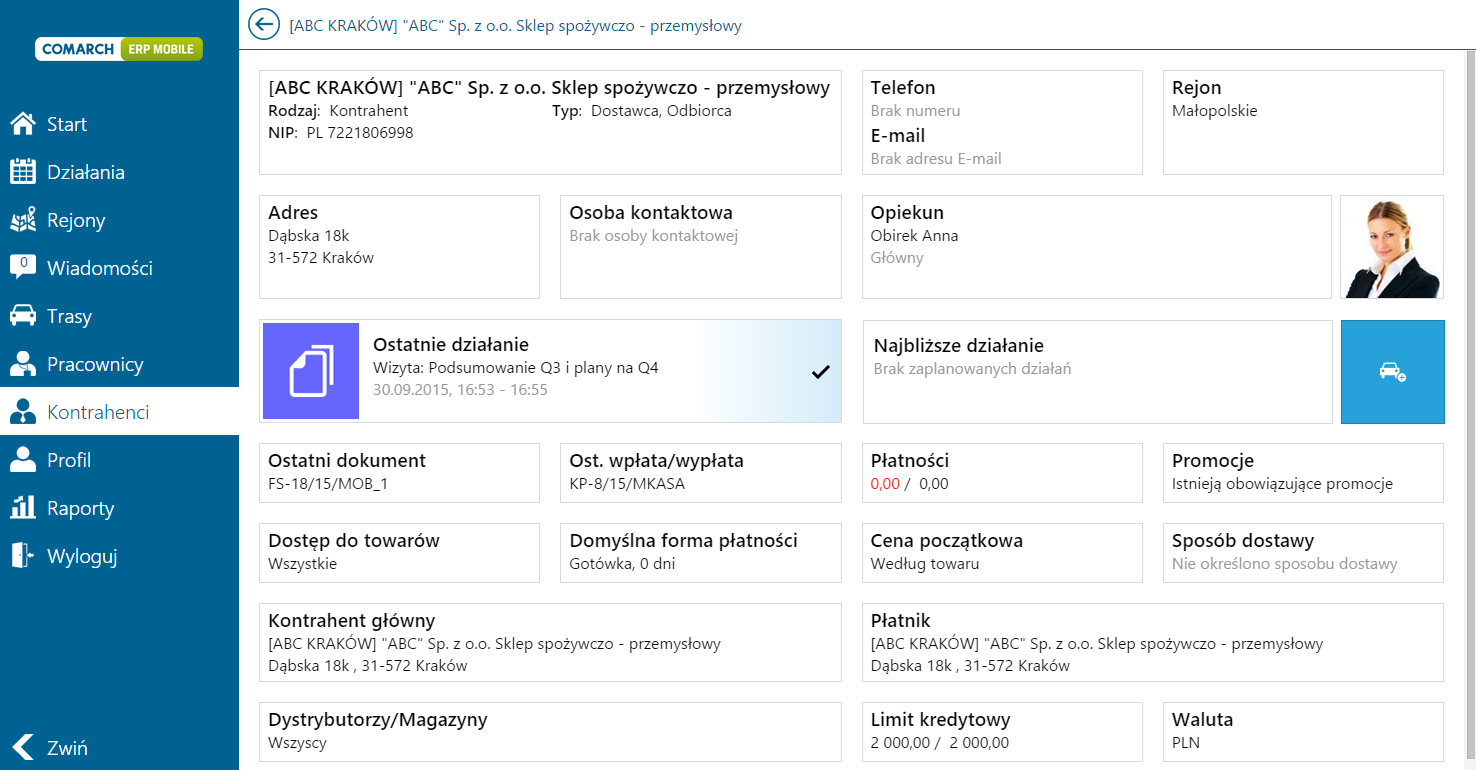1476x770 pixels.
Task: Open Start via the home icon
Action: point(22,124)
